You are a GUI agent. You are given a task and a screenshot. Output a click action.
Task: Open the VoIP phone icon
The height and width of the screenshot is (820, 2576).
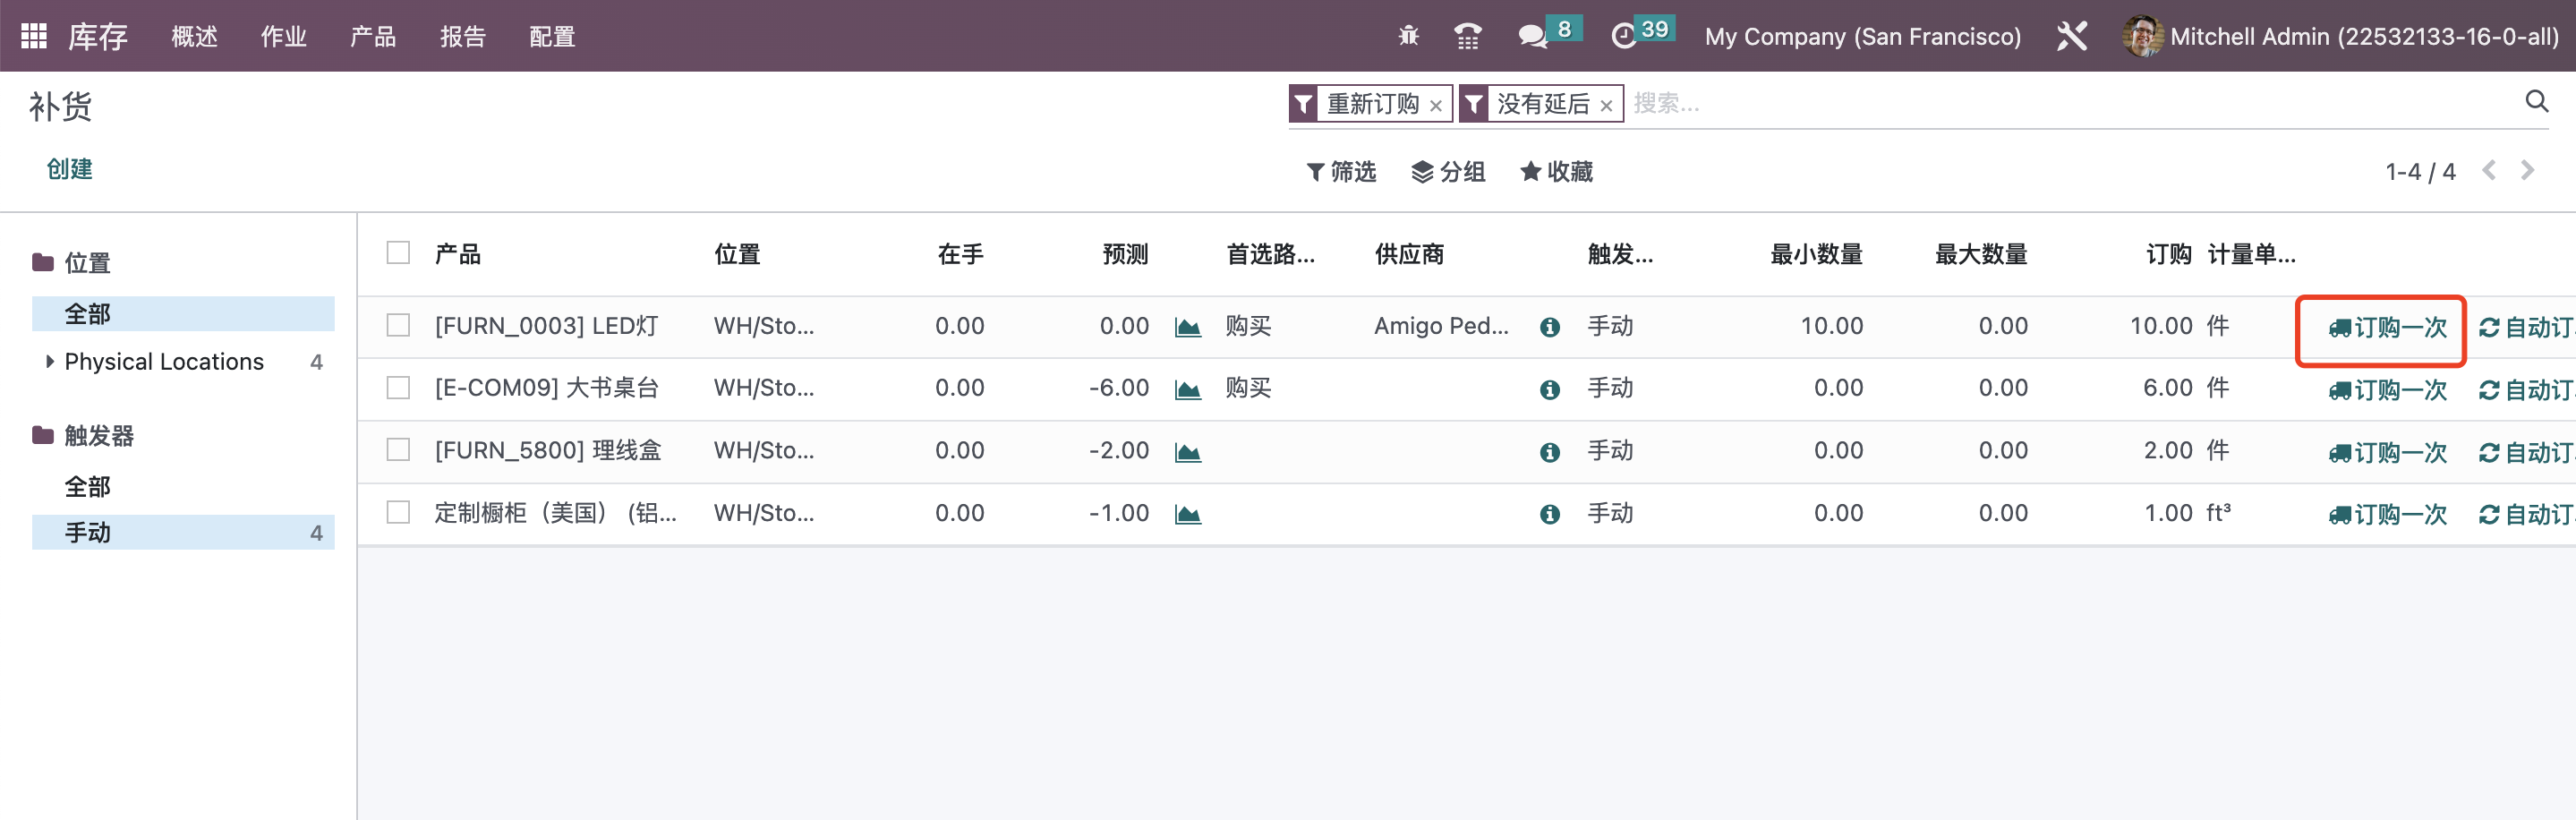pos(1467,36)
